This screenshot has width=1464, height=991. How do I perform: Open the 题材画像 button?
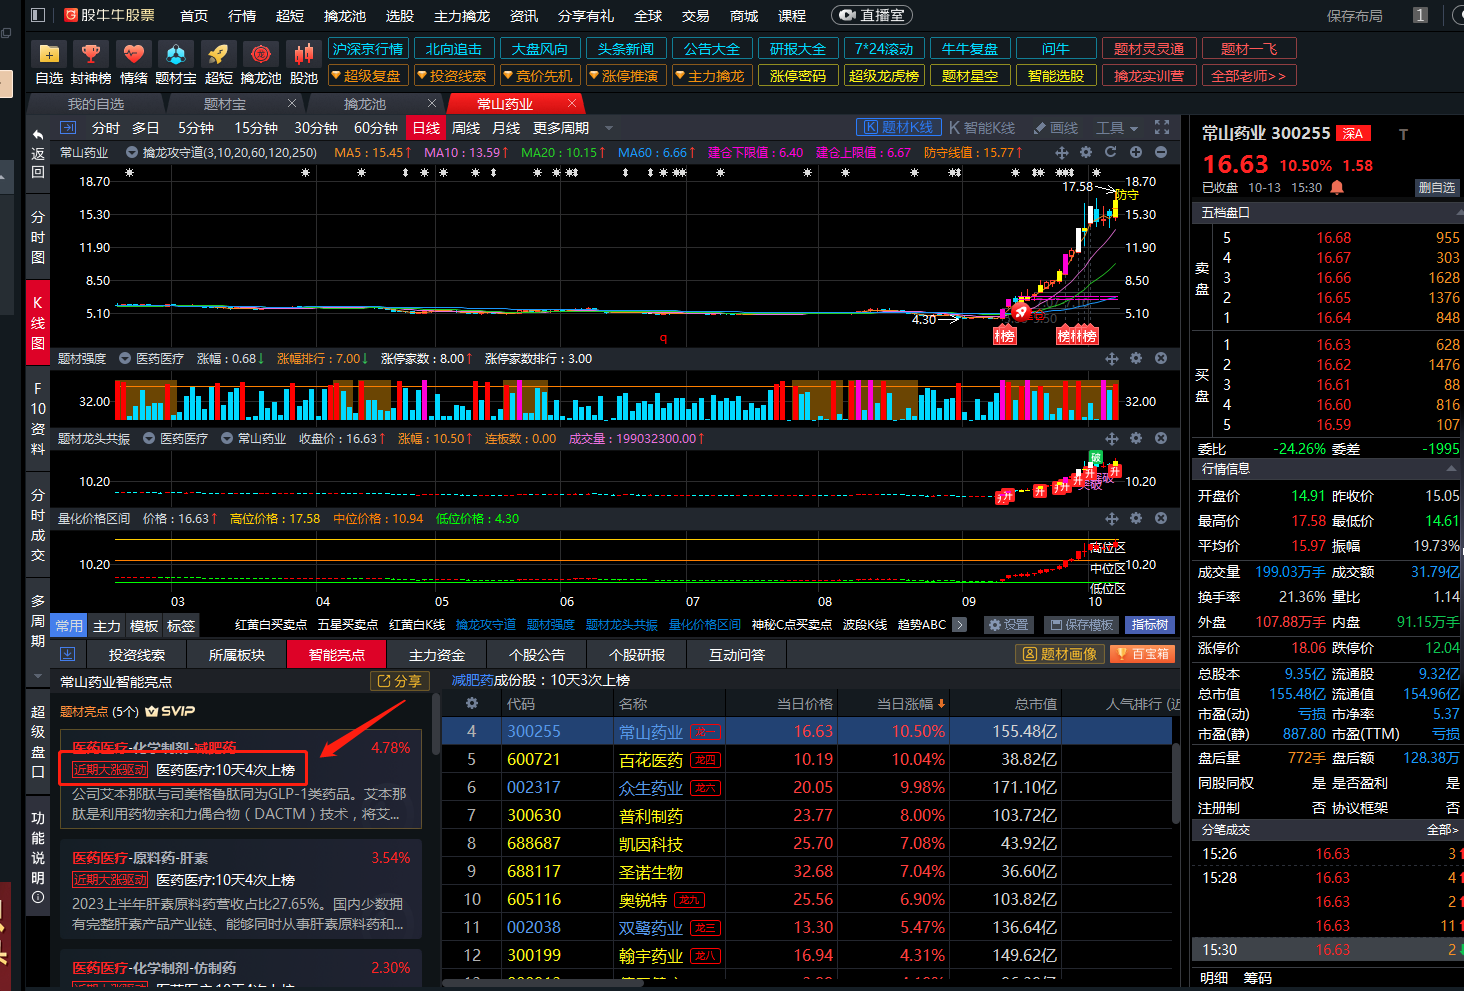[1059, 654]
